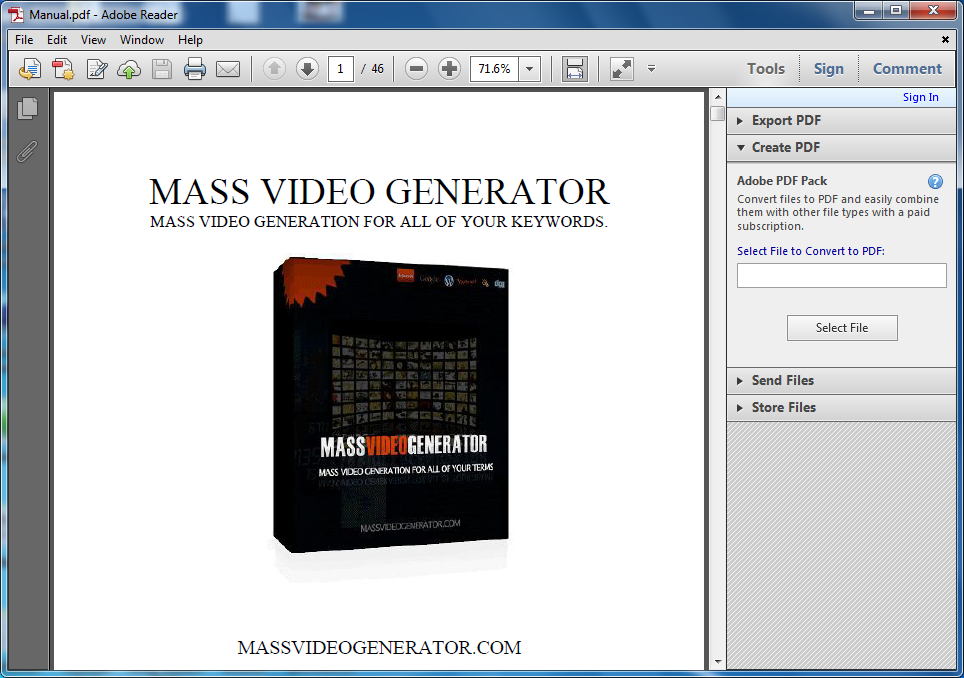Click the Adobe Reader title bar icon

[15, 14]
